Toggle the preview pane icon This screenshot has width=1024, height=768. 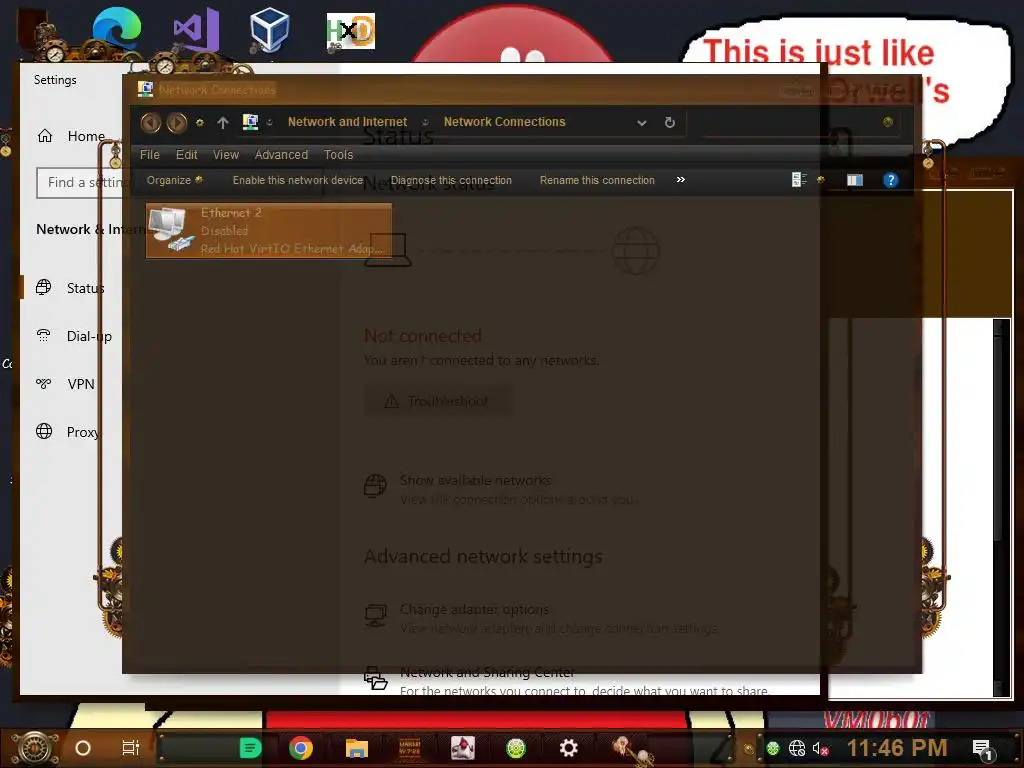tap(855, 180)
